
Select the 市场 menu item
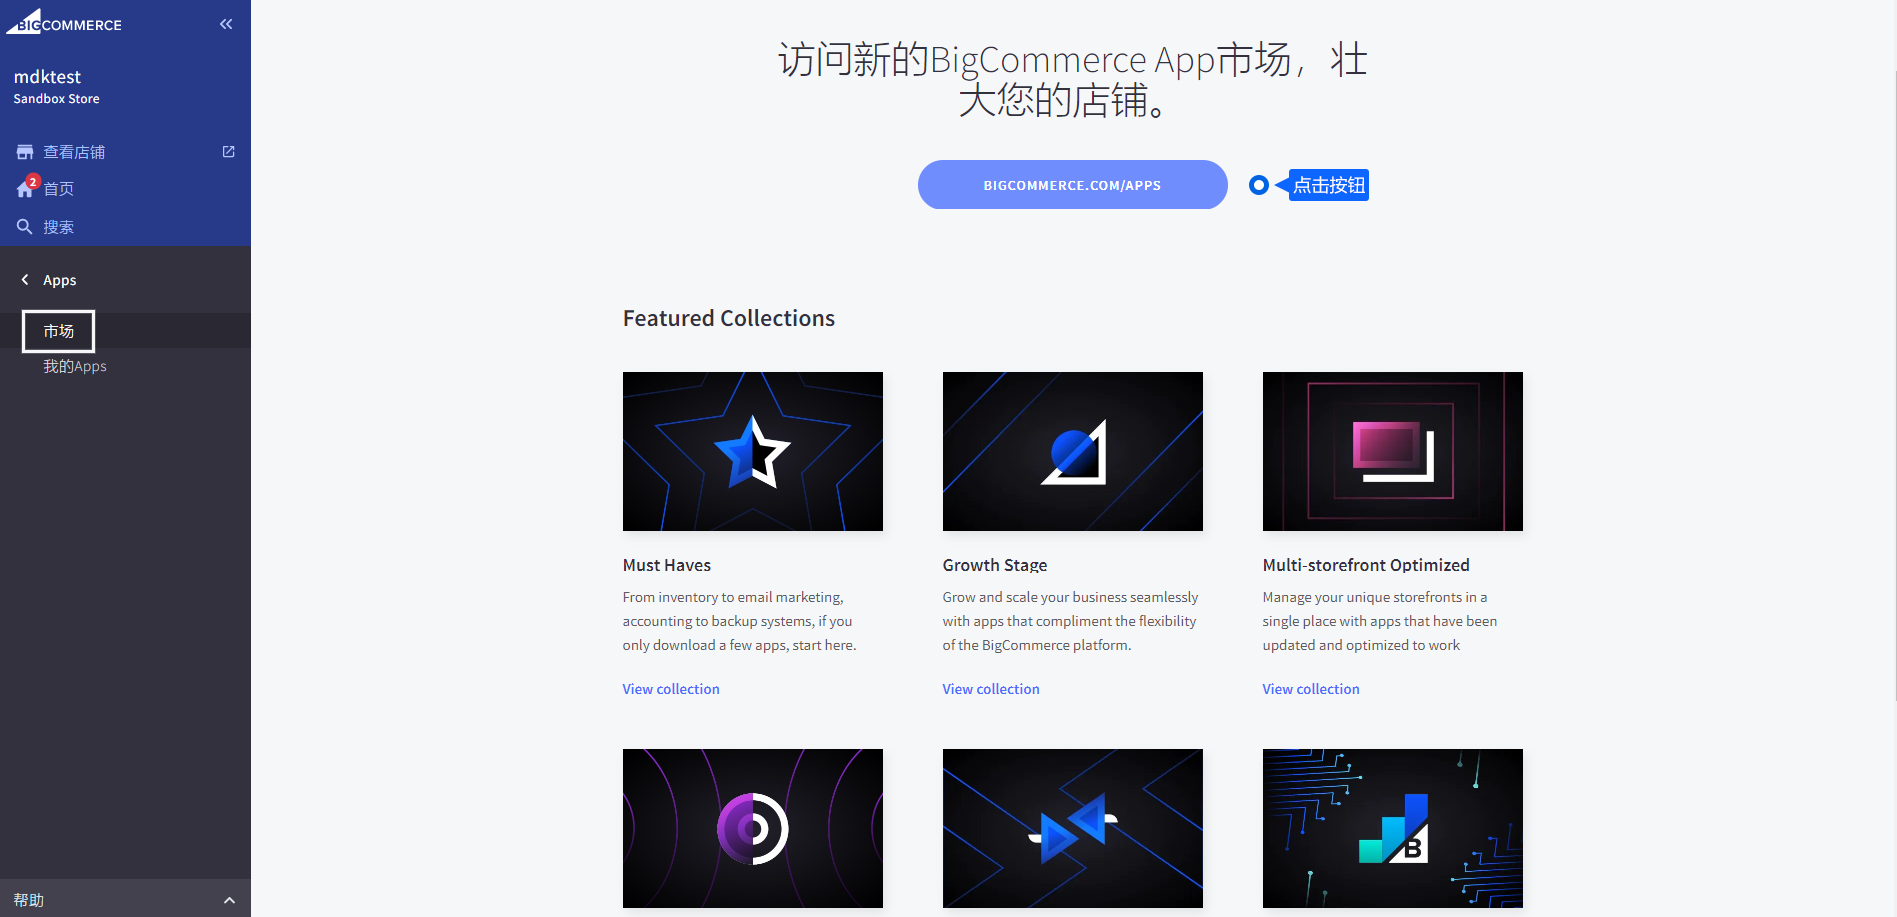coord(59,331)
